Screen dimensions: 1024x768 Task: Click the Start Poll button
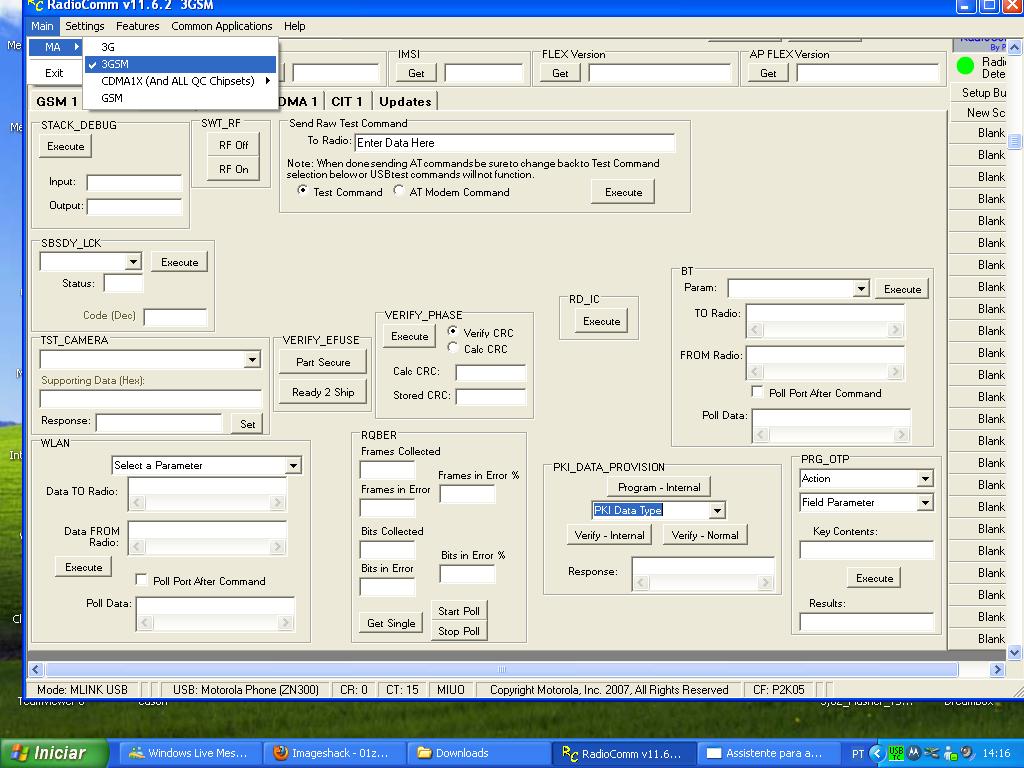[x=458, y=611]
